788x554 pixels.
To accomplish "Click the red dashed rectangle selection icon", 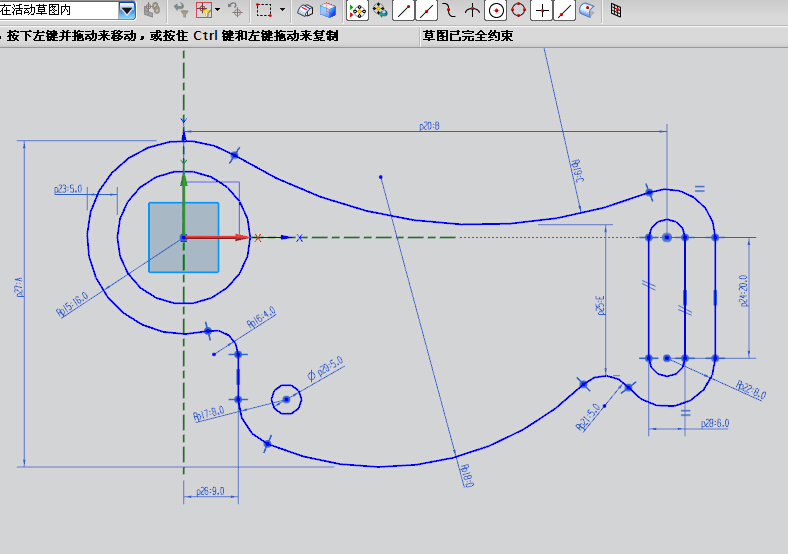I will click(264, 11).
